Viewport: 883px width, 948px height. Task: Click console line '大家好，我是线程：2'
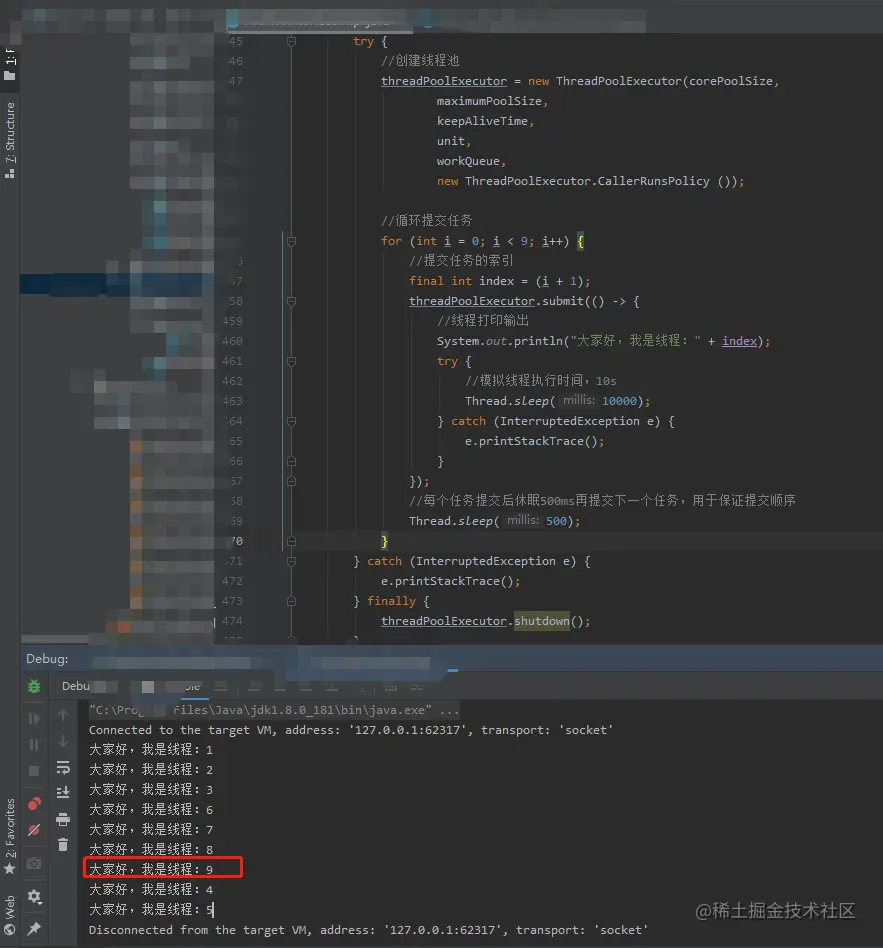point(151,770)
